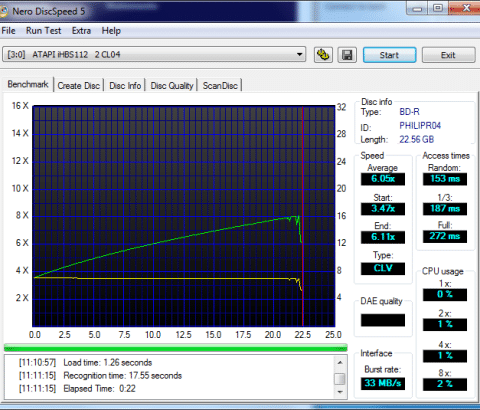The image size is (480, 410).
Task: Click the end speed value 6.11x
Action: pyautogui.click(x=383, y=237)
